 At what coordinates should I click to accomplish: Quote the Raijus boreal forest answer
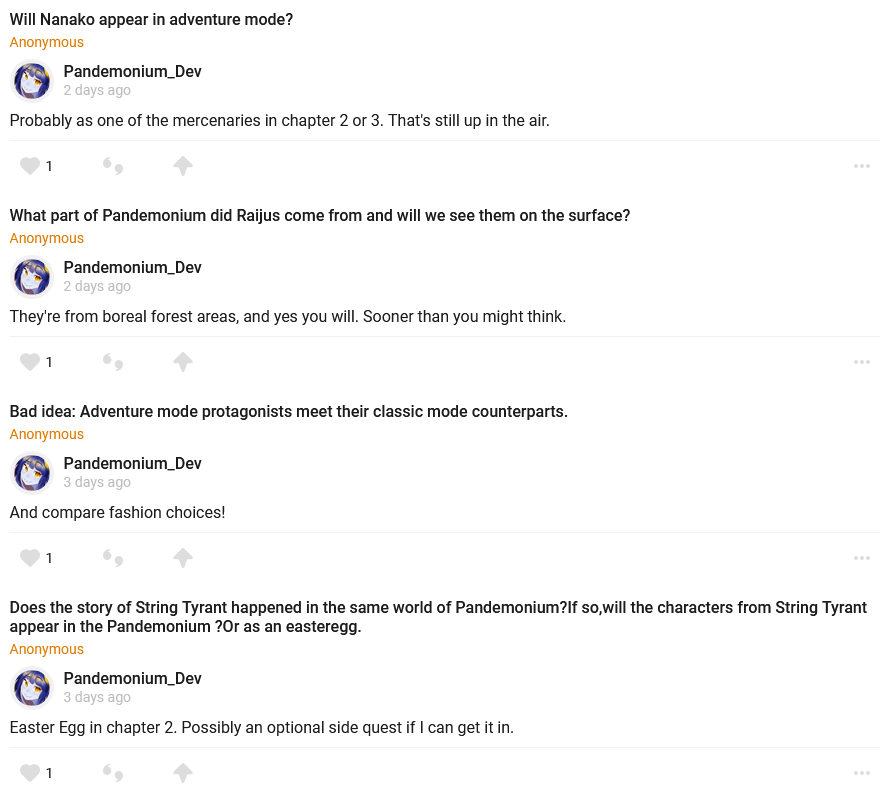[x=113, y=362]
